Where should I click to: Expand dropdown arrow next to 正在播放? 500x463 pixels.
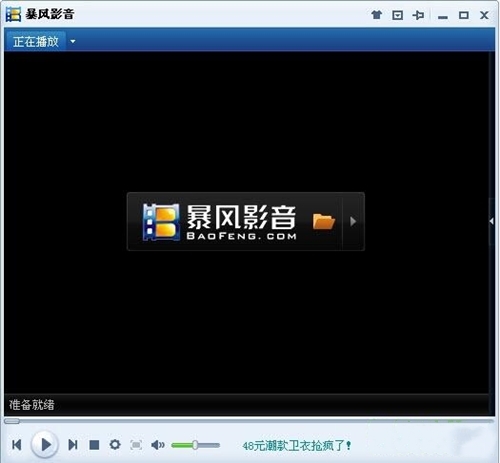click(x=73, y=42)
